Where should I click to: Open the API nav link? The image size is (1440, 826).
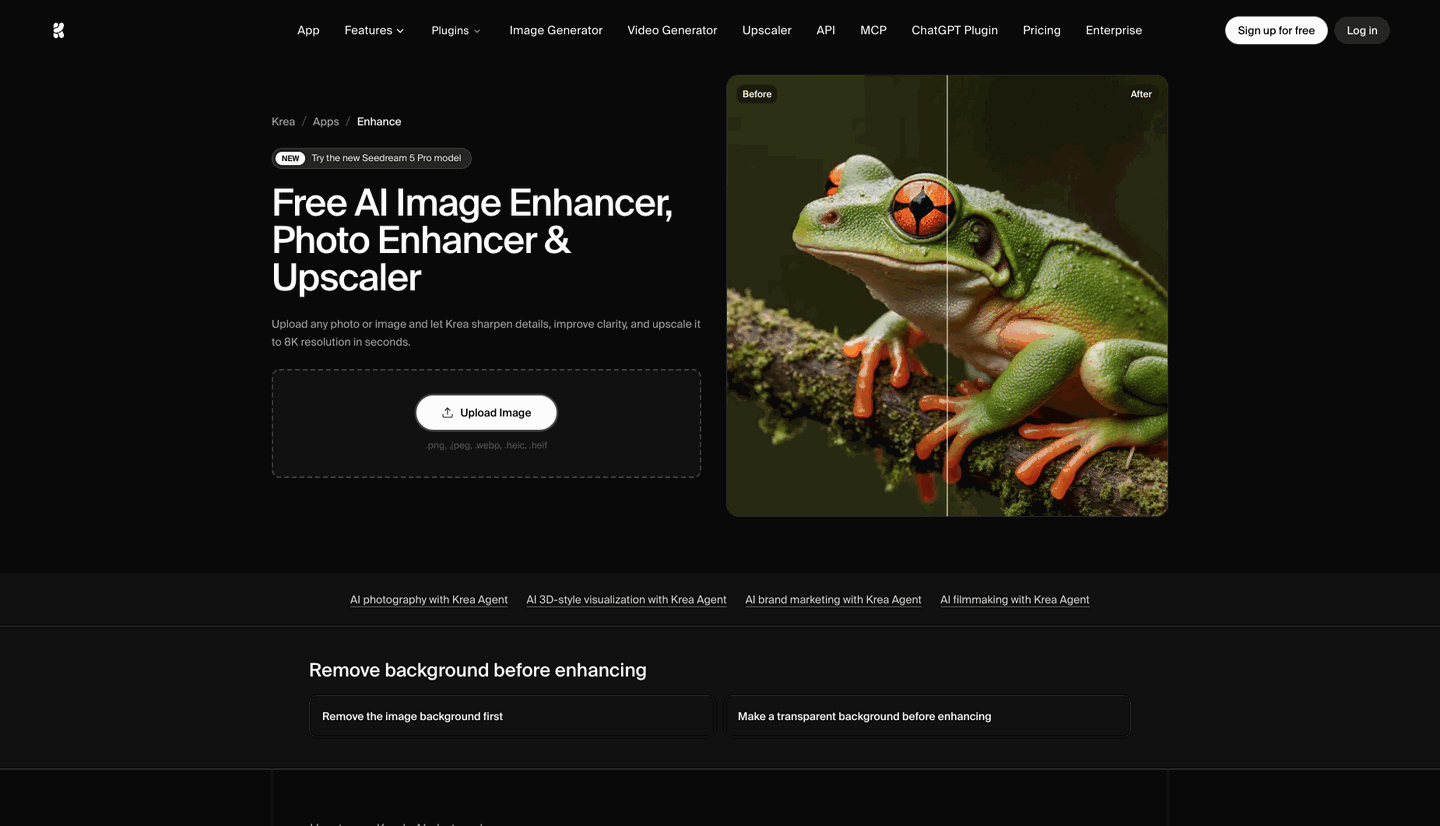pyautogui.click(x=826, y=30)
